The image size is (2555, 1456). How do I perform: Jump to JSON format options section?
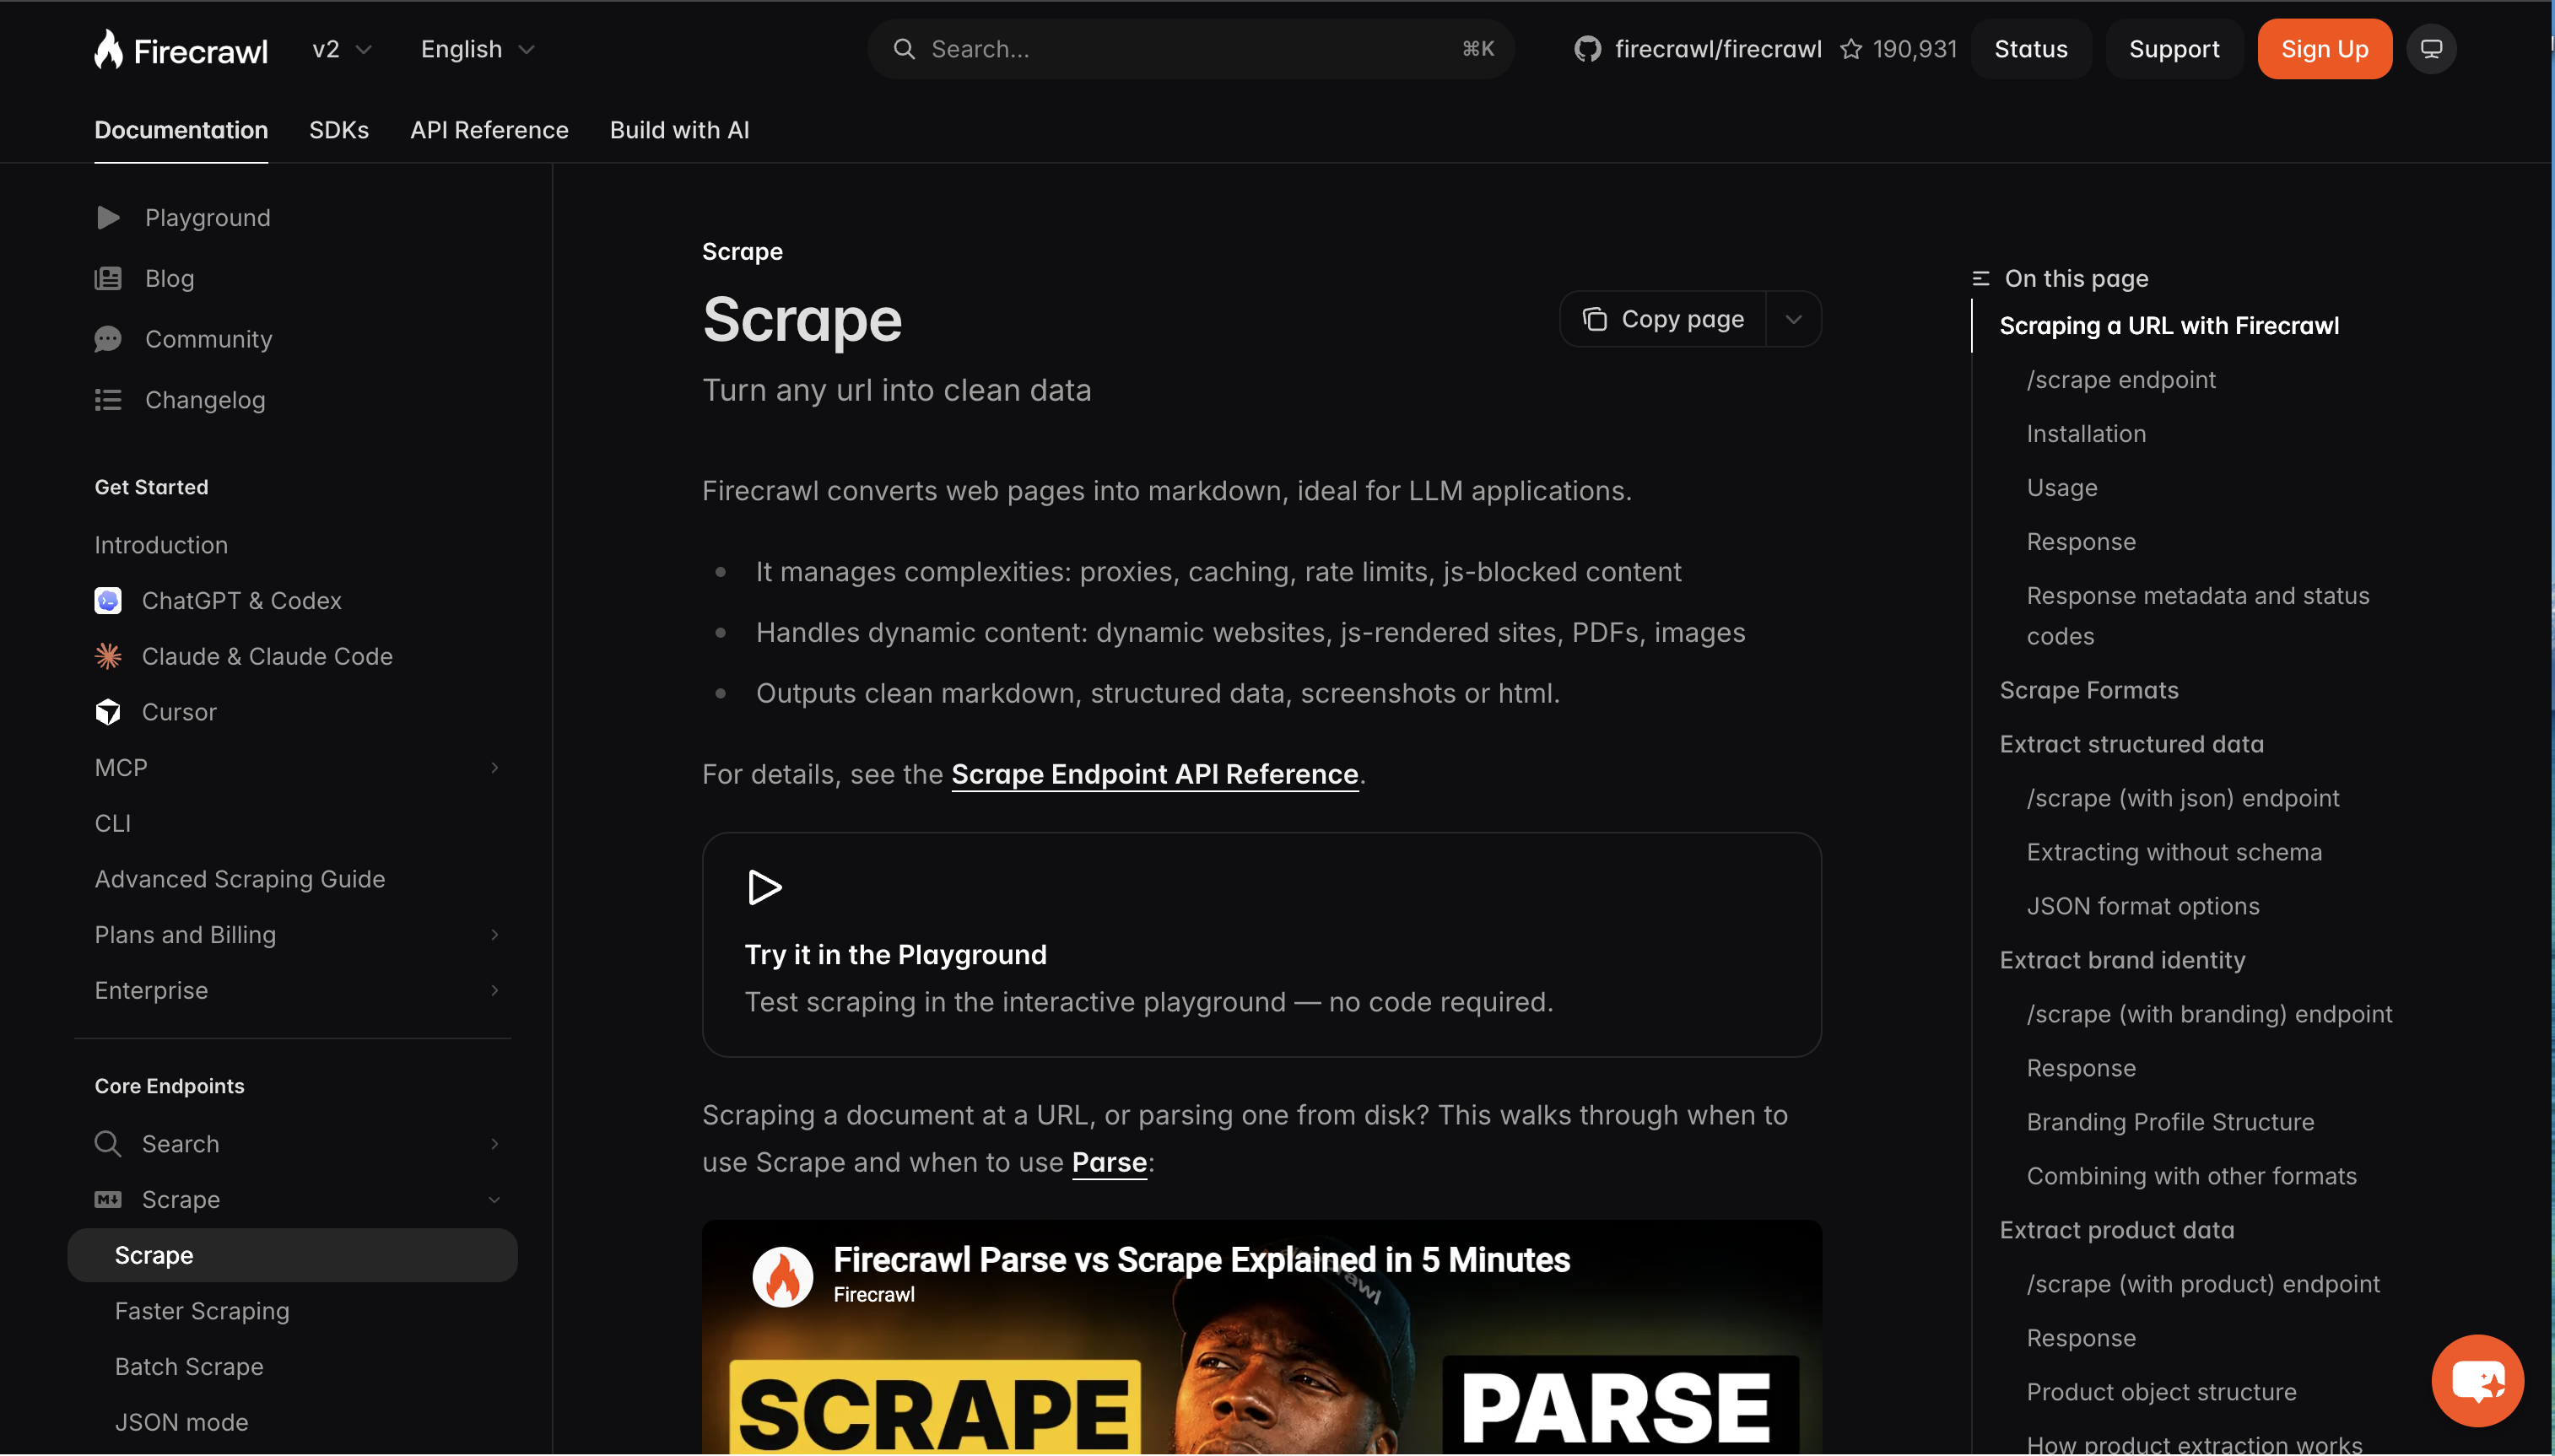(x=2142, y=906)
